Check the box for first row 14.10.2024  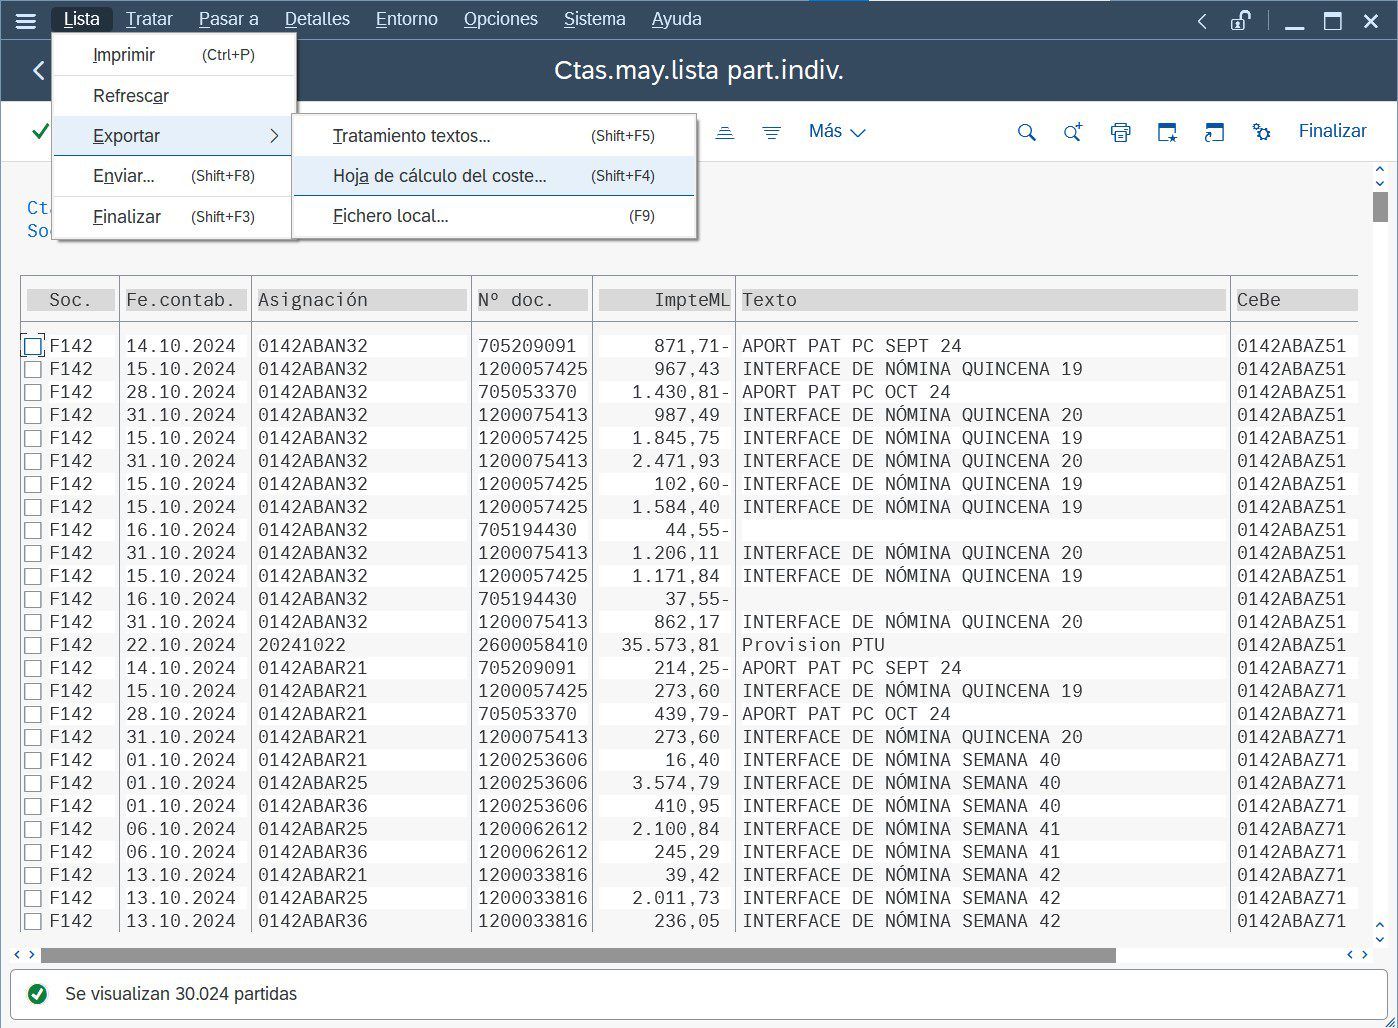tap(33, 346)
